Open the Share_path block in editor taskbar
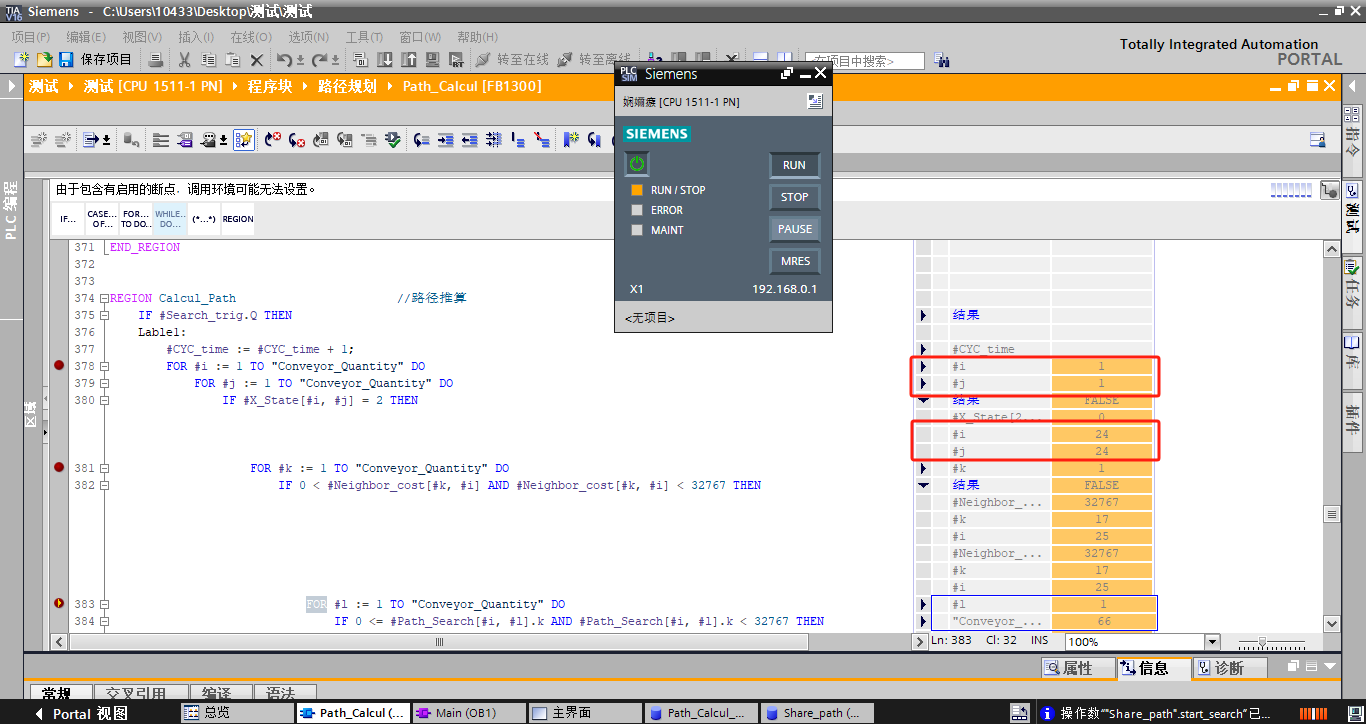 click(816, 713)
